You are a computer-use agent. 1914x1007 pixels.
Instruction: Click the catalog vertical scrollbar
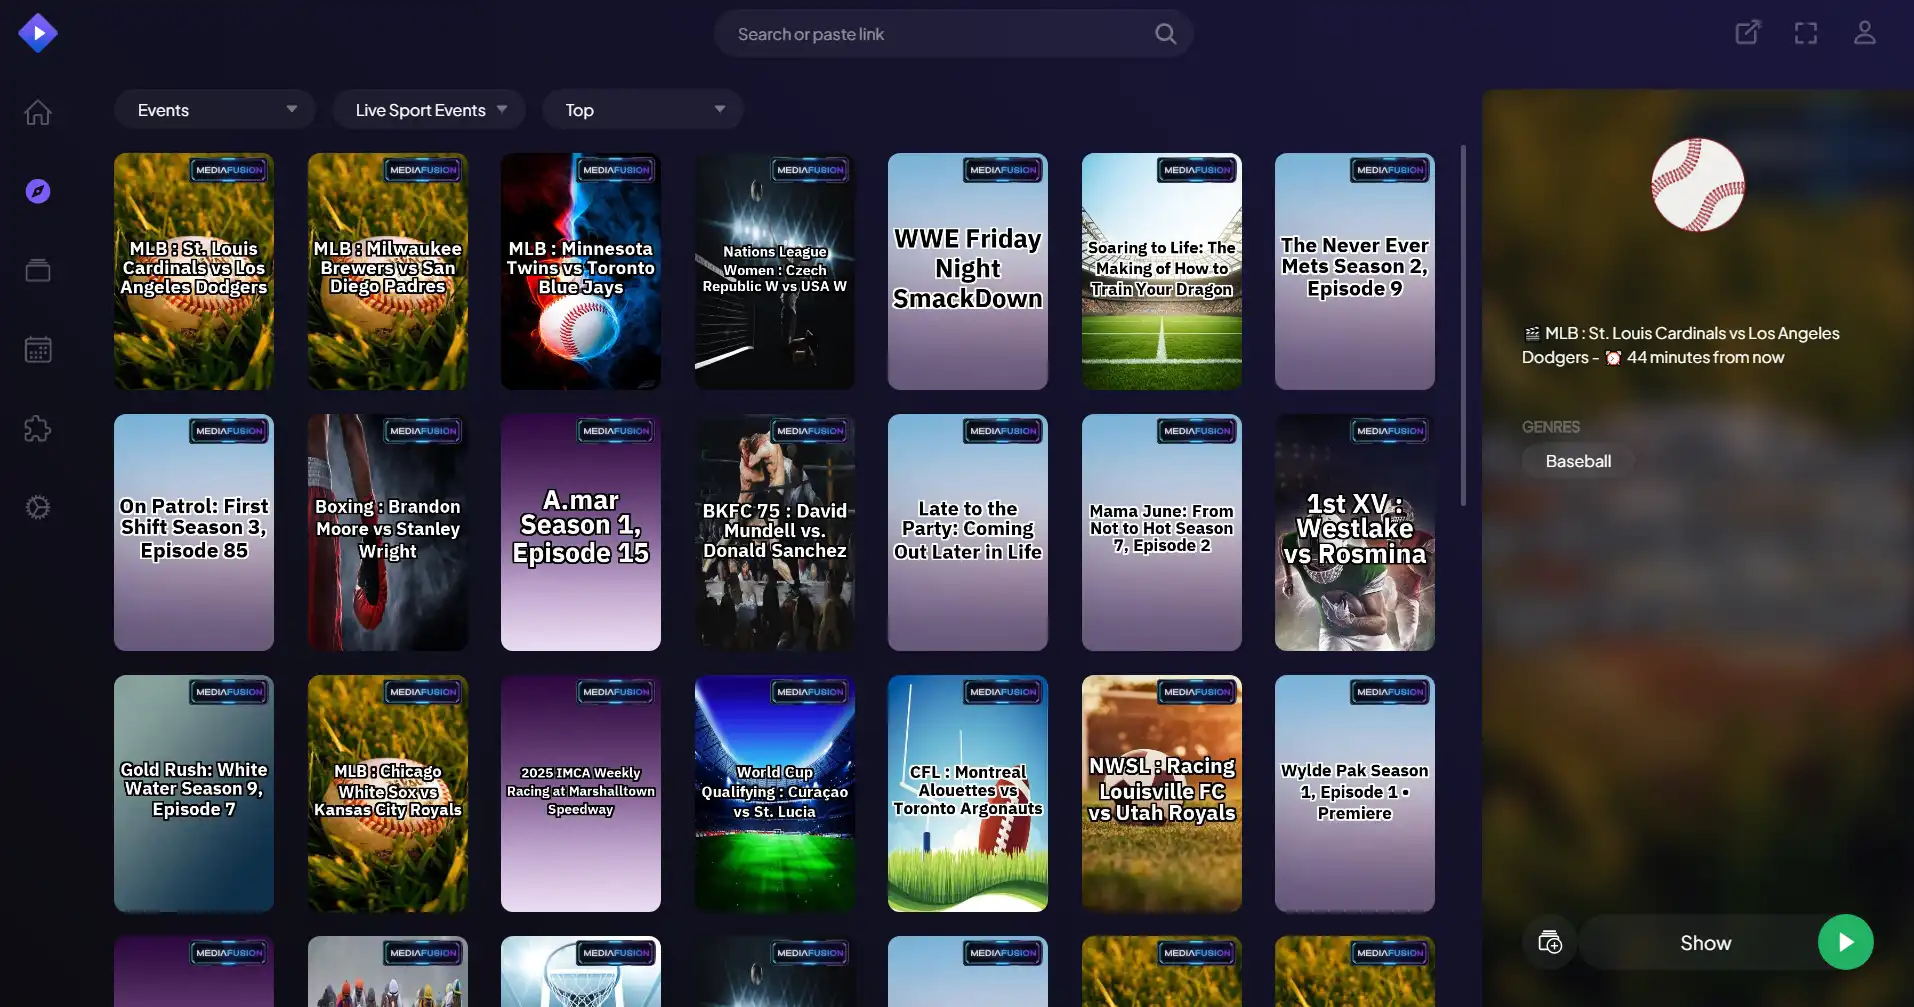point(1463,326)
